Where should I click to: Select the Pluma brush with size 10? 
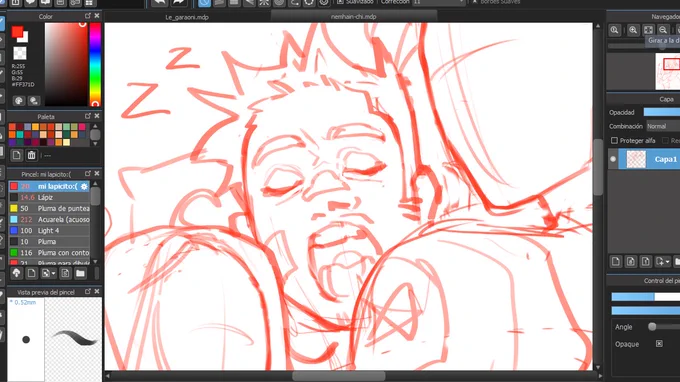click(x=49, y=242)
